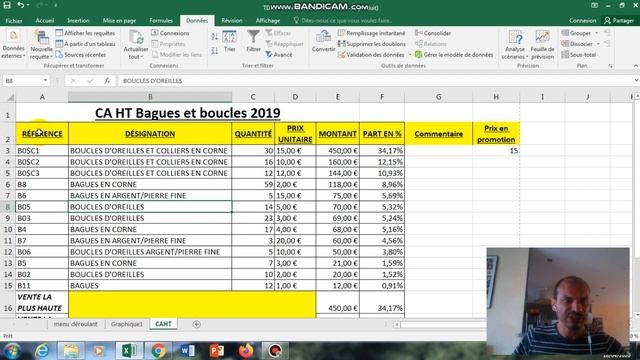Viewport: 640px width, 360px height.
Task: Open Name Box dropdown arrow
Action: pyautogui.click(x=45, y=81)
